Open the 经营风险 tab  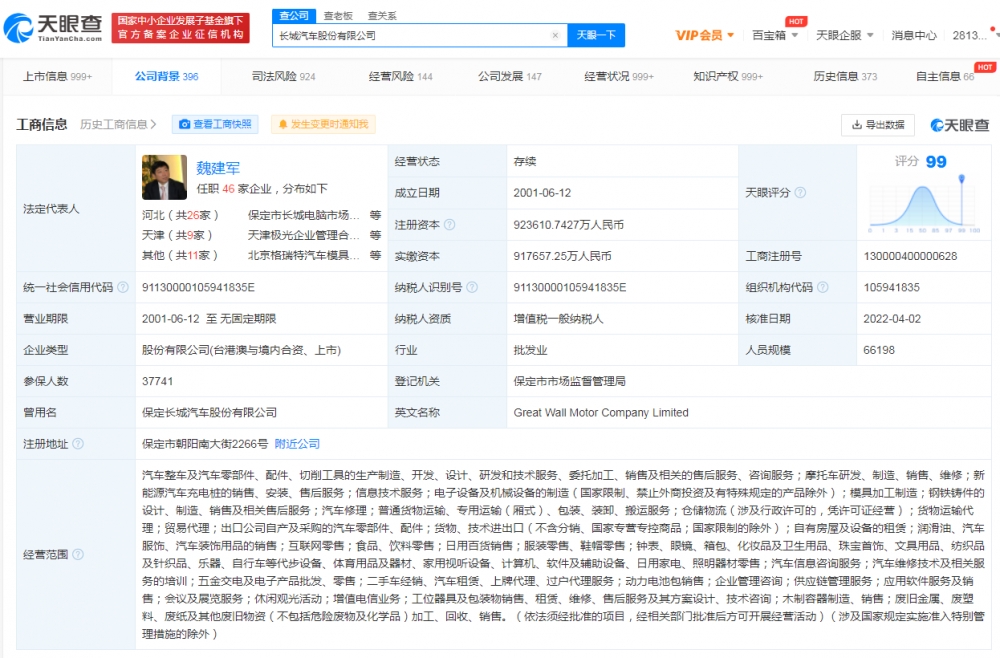[x=401, y=77]
